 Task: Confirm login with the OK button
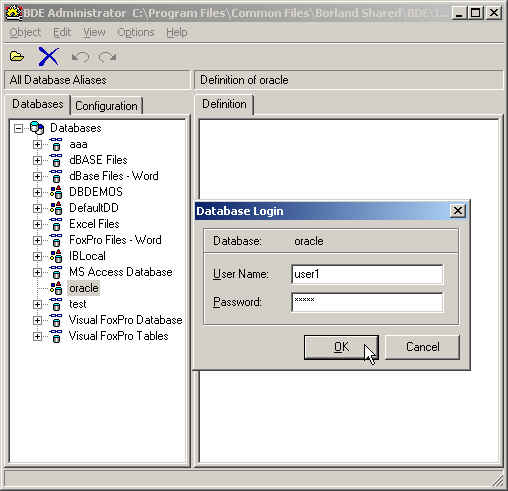(341, 347)
